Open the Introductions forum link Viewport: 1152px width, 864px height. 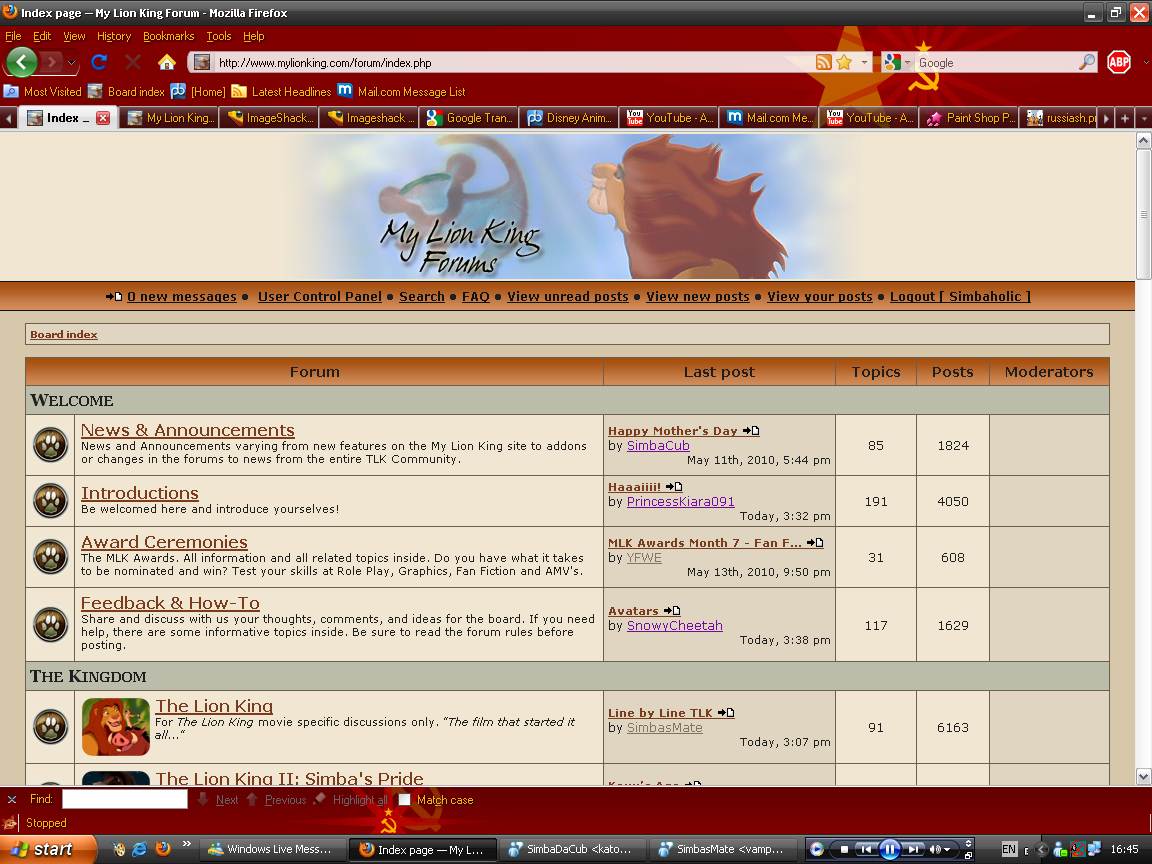(140, 493)
